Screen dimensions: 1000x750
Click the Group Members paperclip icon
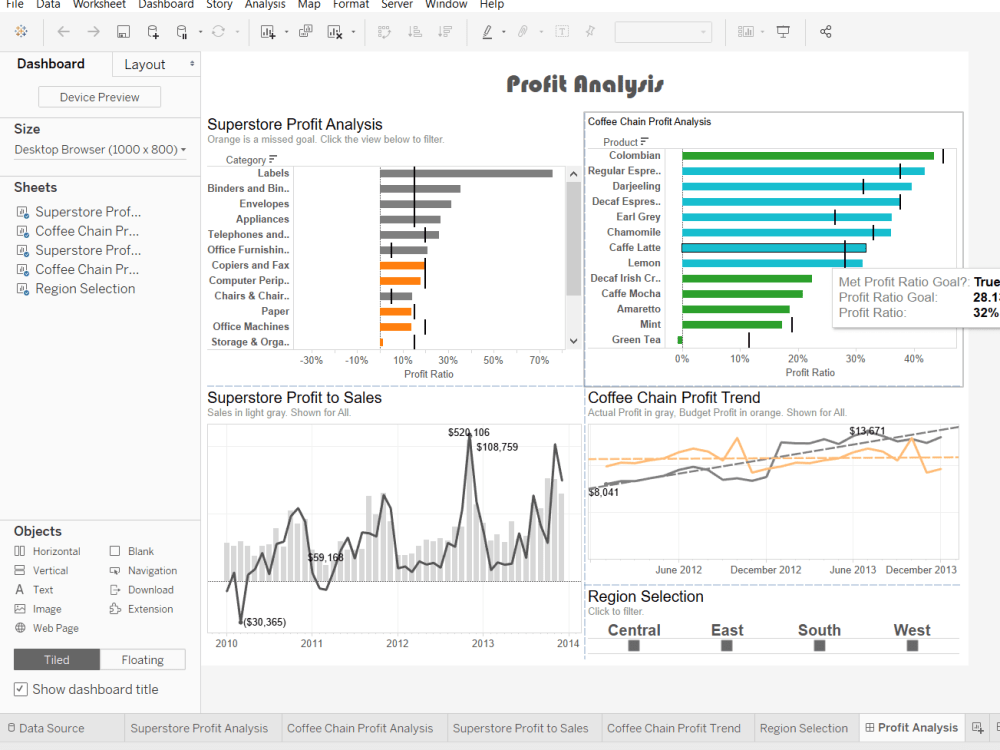(522, 31)
